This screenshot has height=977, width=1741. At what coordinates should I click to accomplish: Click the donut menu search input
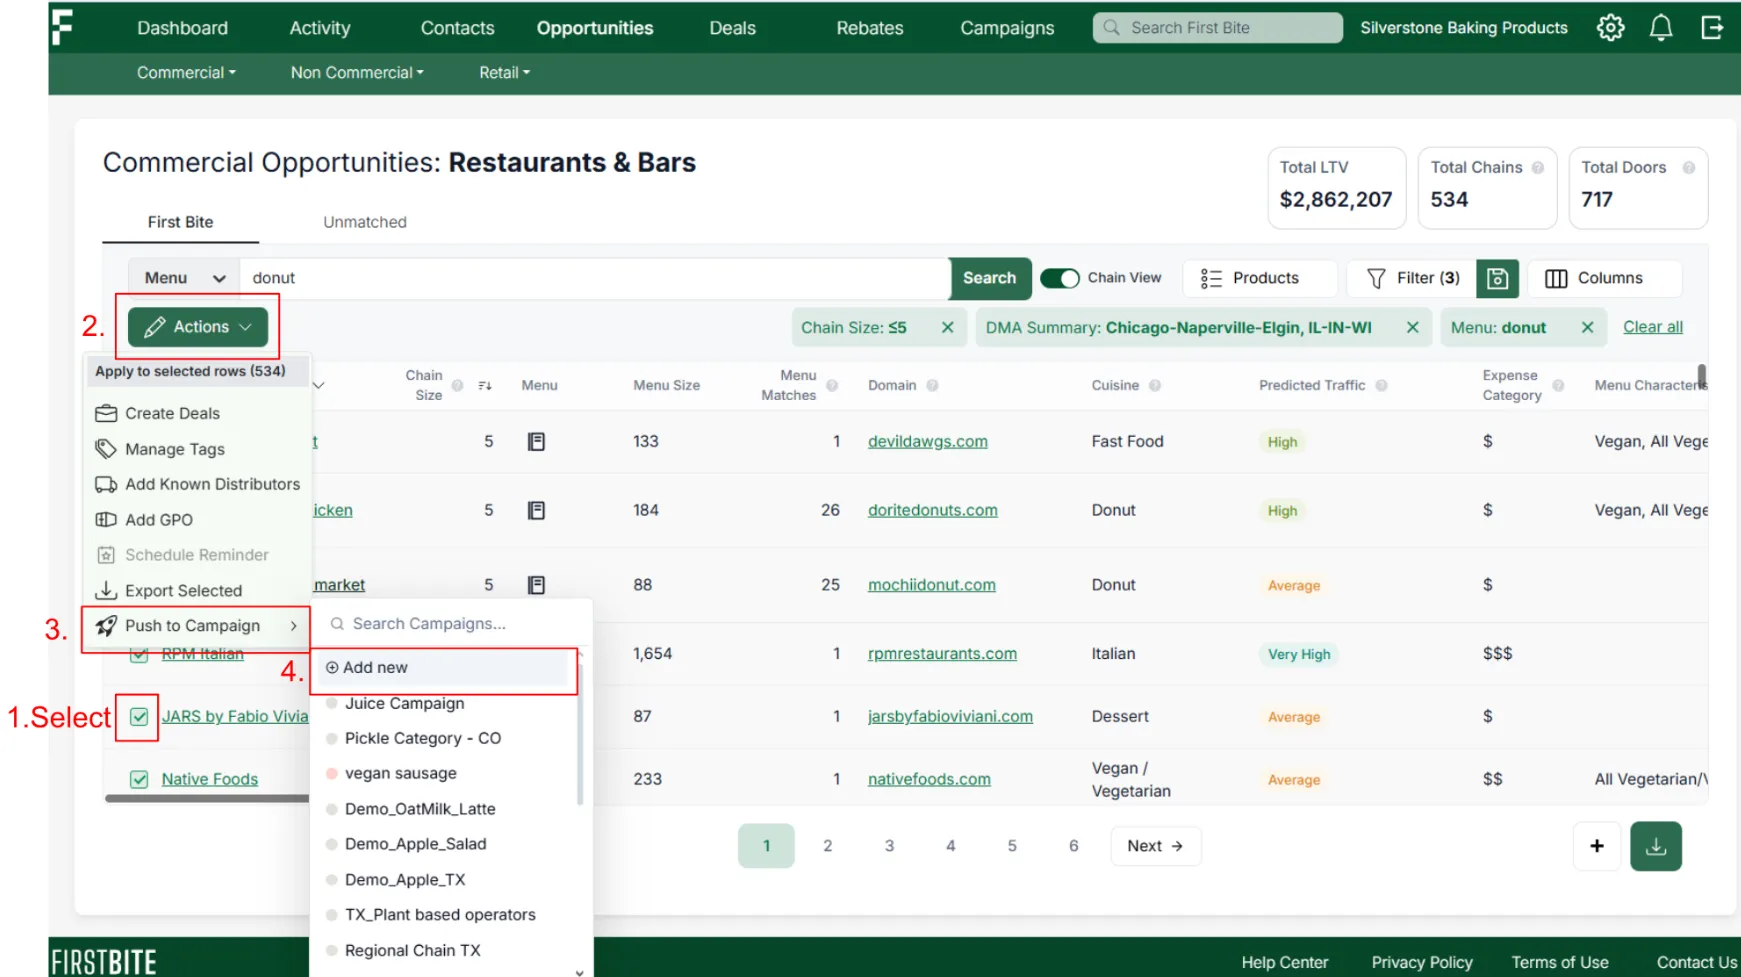pyautogui.click(x=594, y=278)
